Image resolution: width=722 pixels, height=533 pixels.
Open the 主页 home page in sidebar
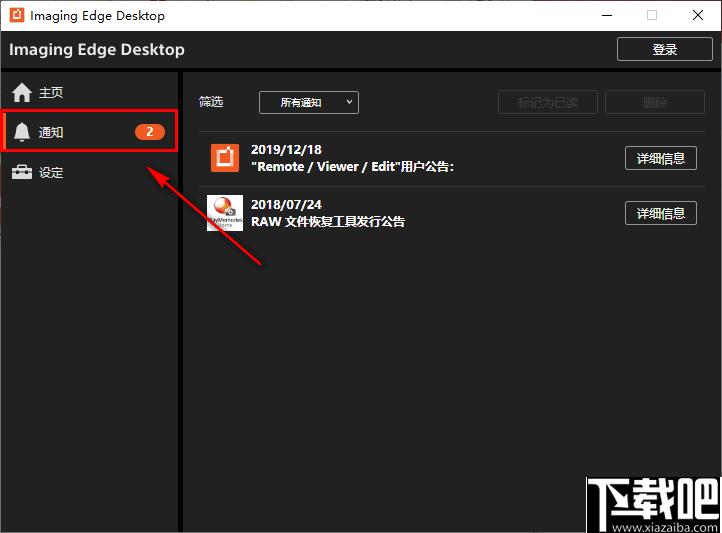click(89, 92)
